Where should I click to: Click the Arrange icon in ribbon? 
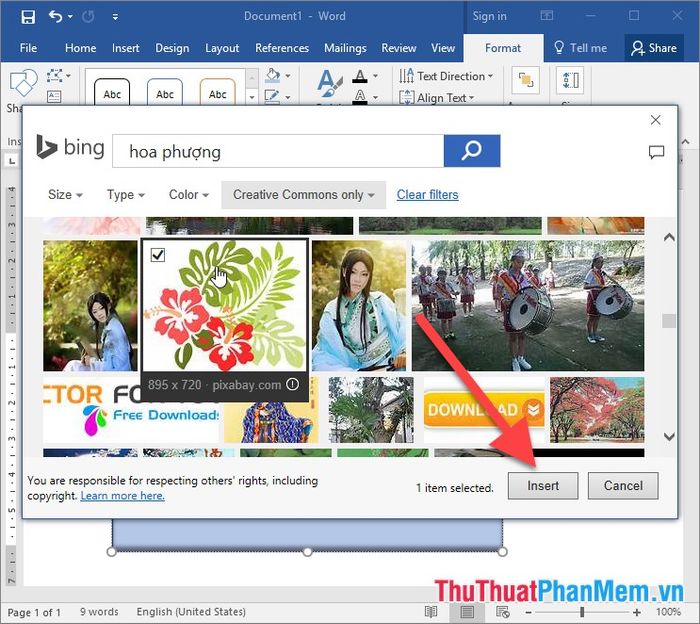point(525,80)
